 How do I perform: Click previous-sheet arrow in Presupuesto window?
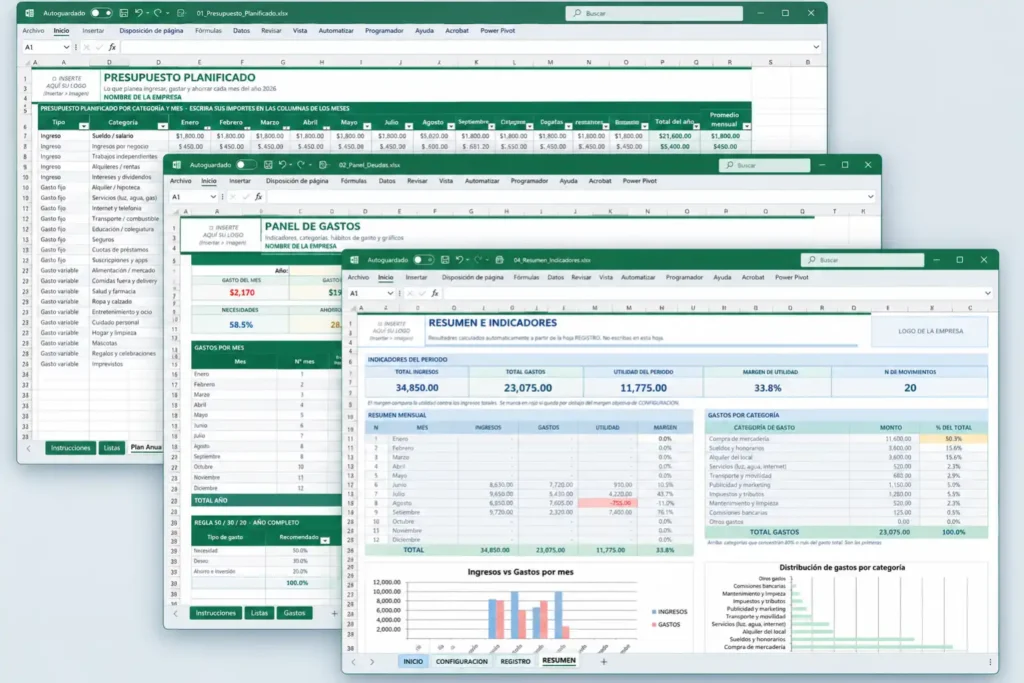(28, 448)
